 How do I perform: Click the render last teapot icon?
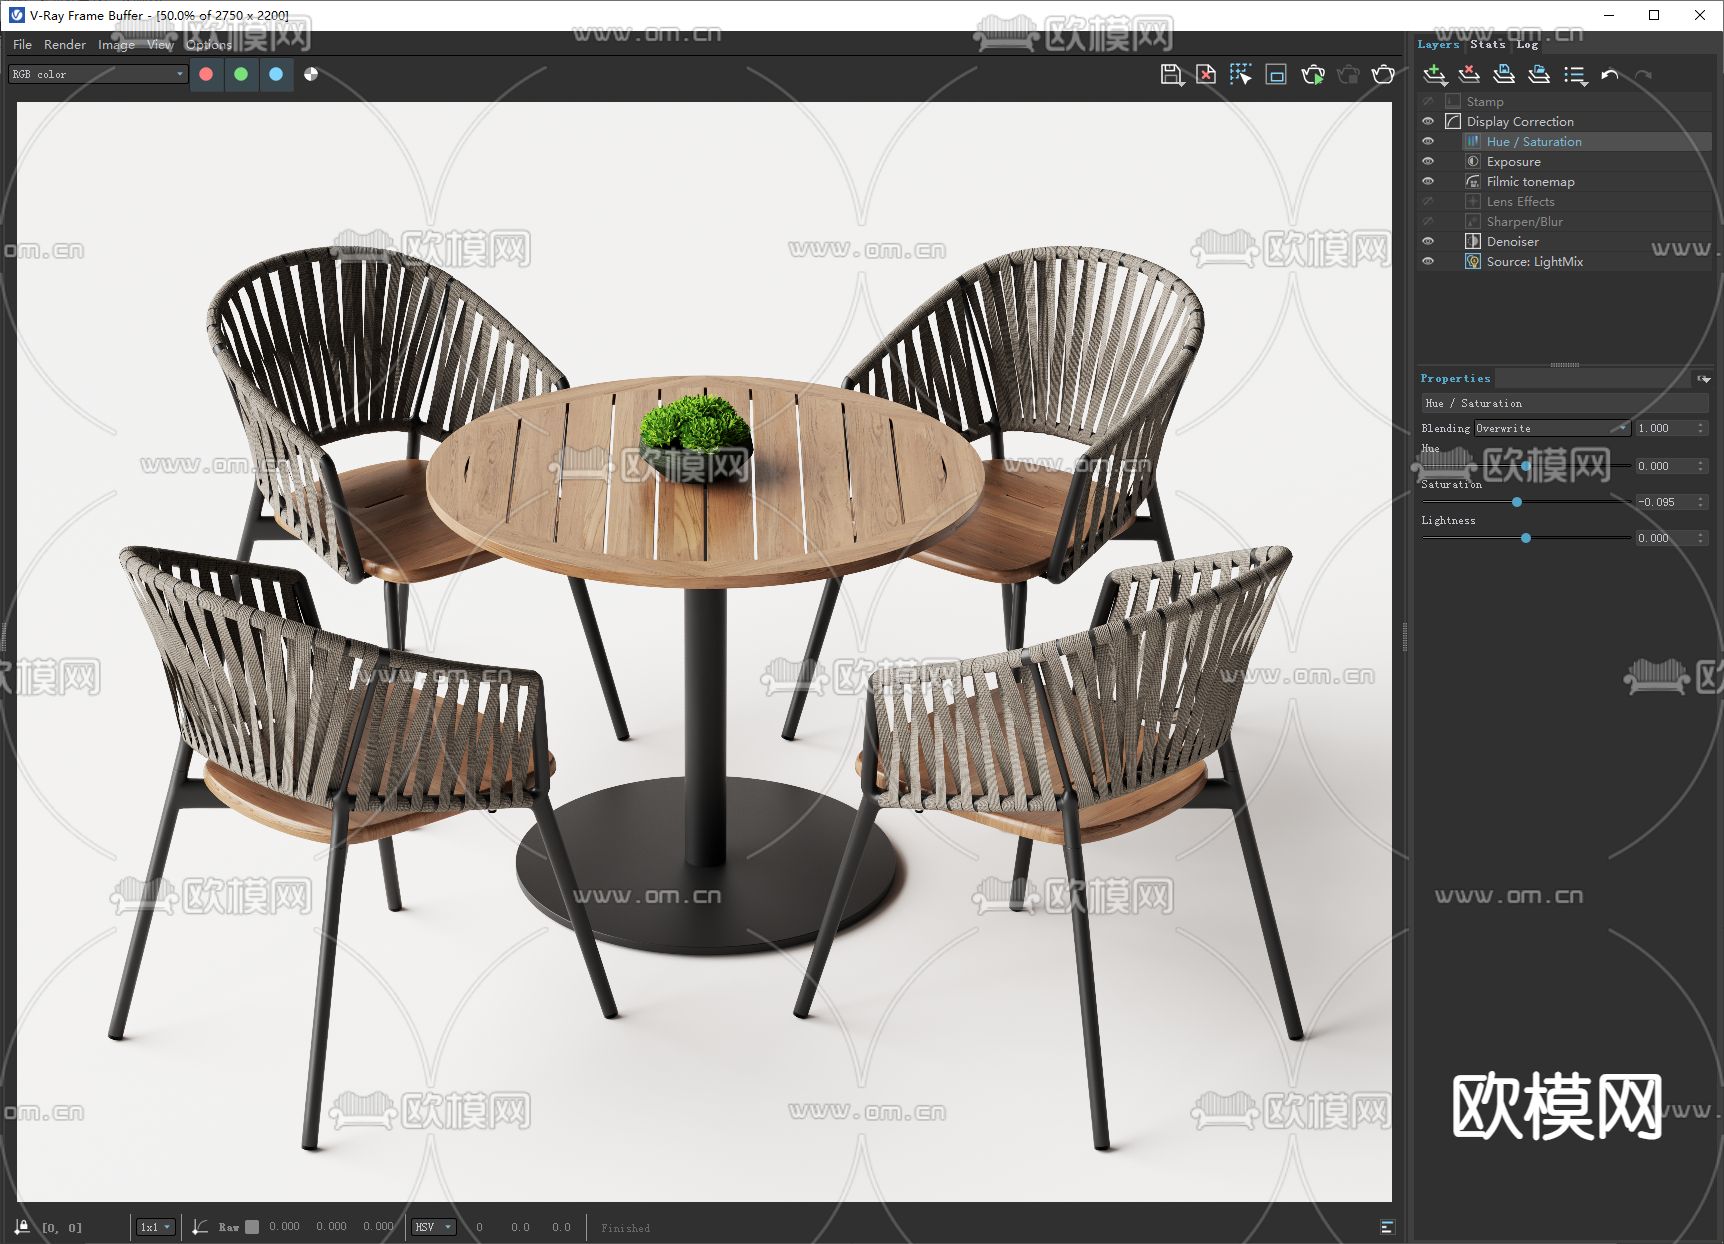click(1383, 75)
